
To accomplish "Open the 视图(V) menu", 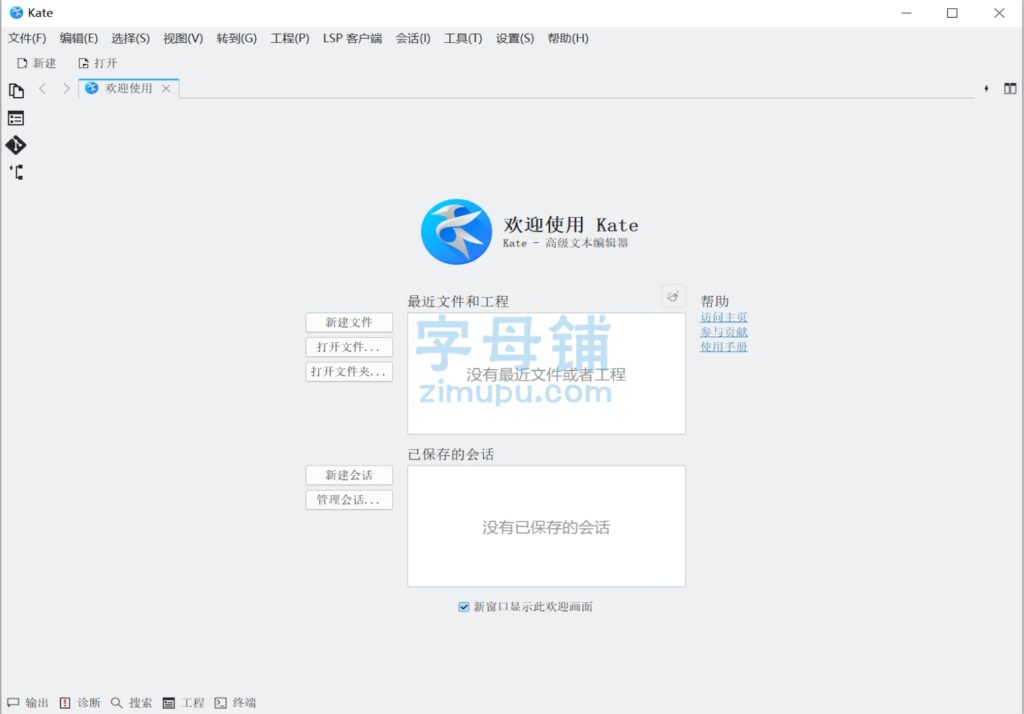I will [x=183, y=38].
